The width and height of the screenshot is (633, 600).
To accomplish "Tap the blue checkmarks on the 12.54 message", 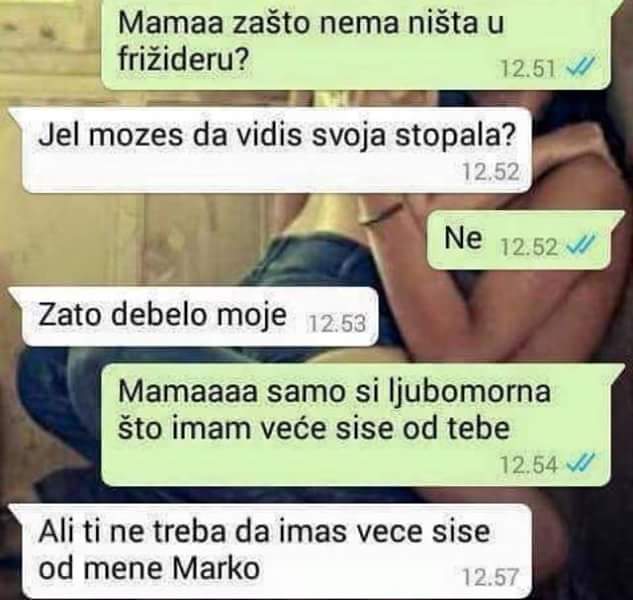I will 581,464.
